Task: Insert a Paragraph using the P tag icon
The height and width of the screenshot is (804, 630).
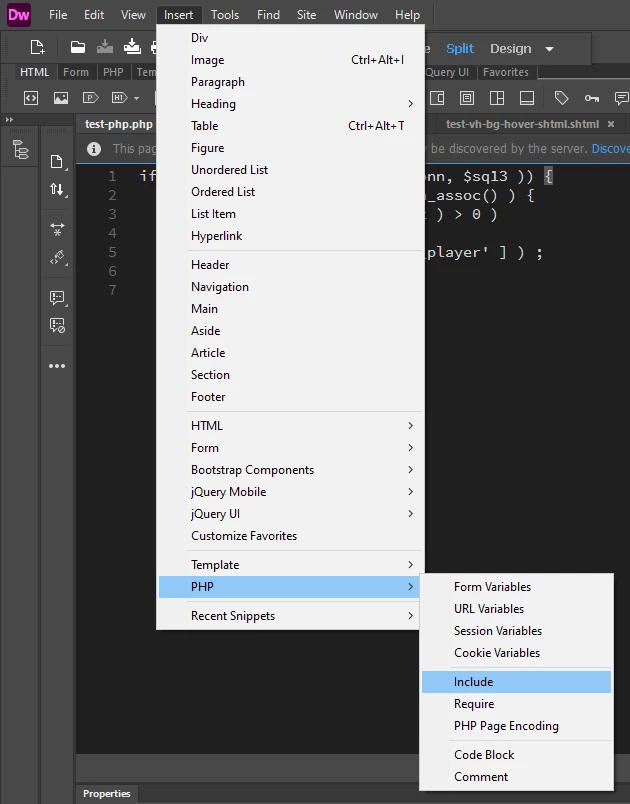Action: [91, 97]
